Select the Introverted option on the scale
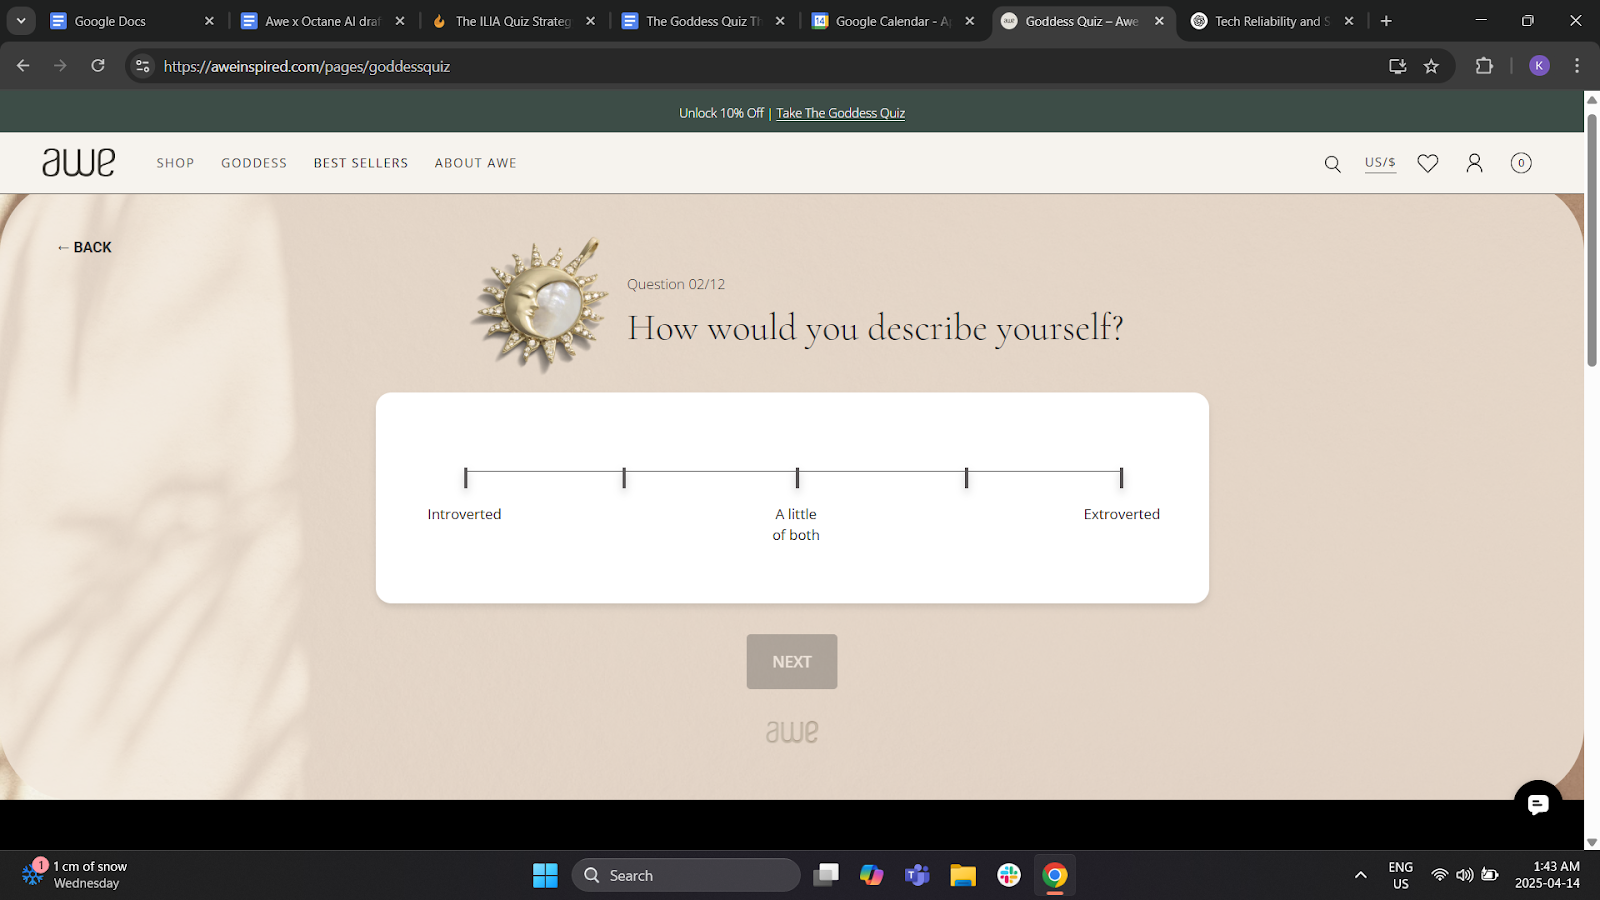Screen dimensions: 1600x900 pyautogui.click(x=464, y=477)
